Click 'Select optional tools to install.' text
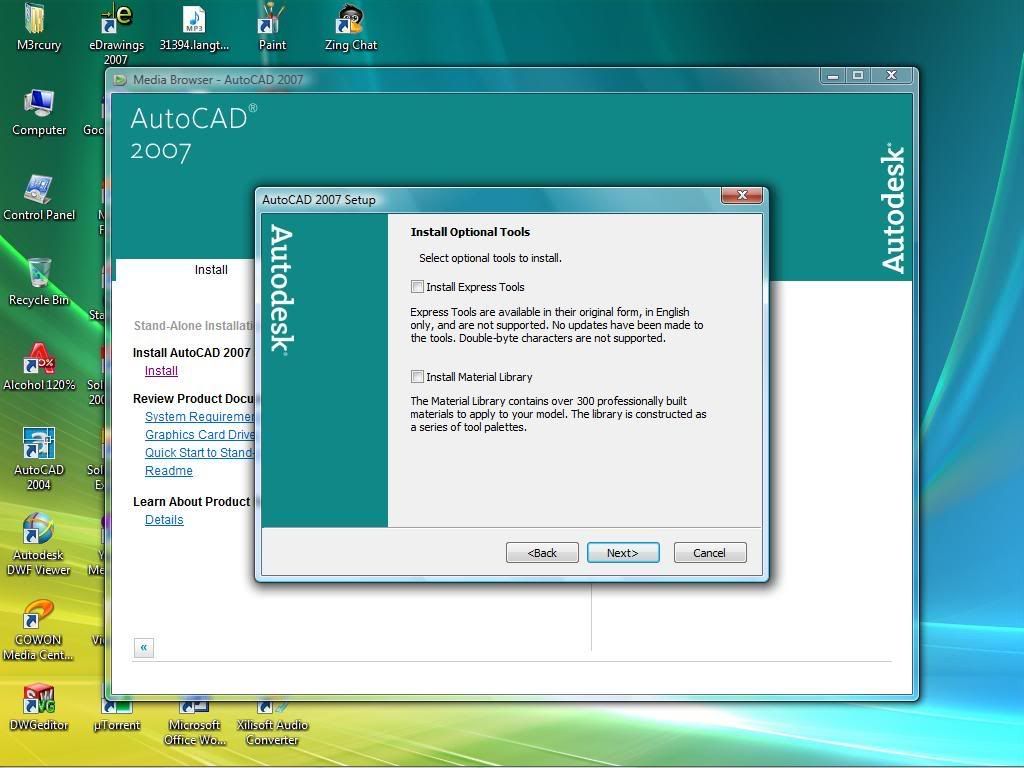Viewport: 1024px width, 768px height. coord(490,258)
